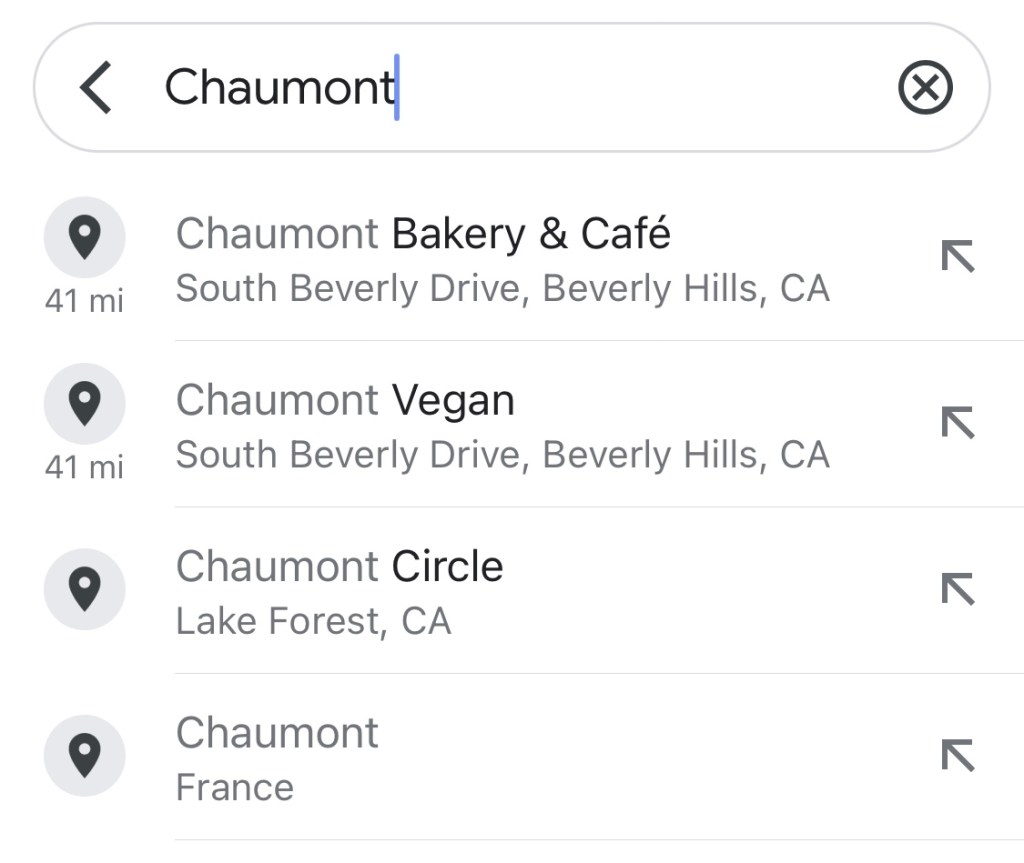The width and height of the screenshot is (1024, 863).
Task: Fill search with Chaumont Vegan arrow
Action: [x=957, y=423]
